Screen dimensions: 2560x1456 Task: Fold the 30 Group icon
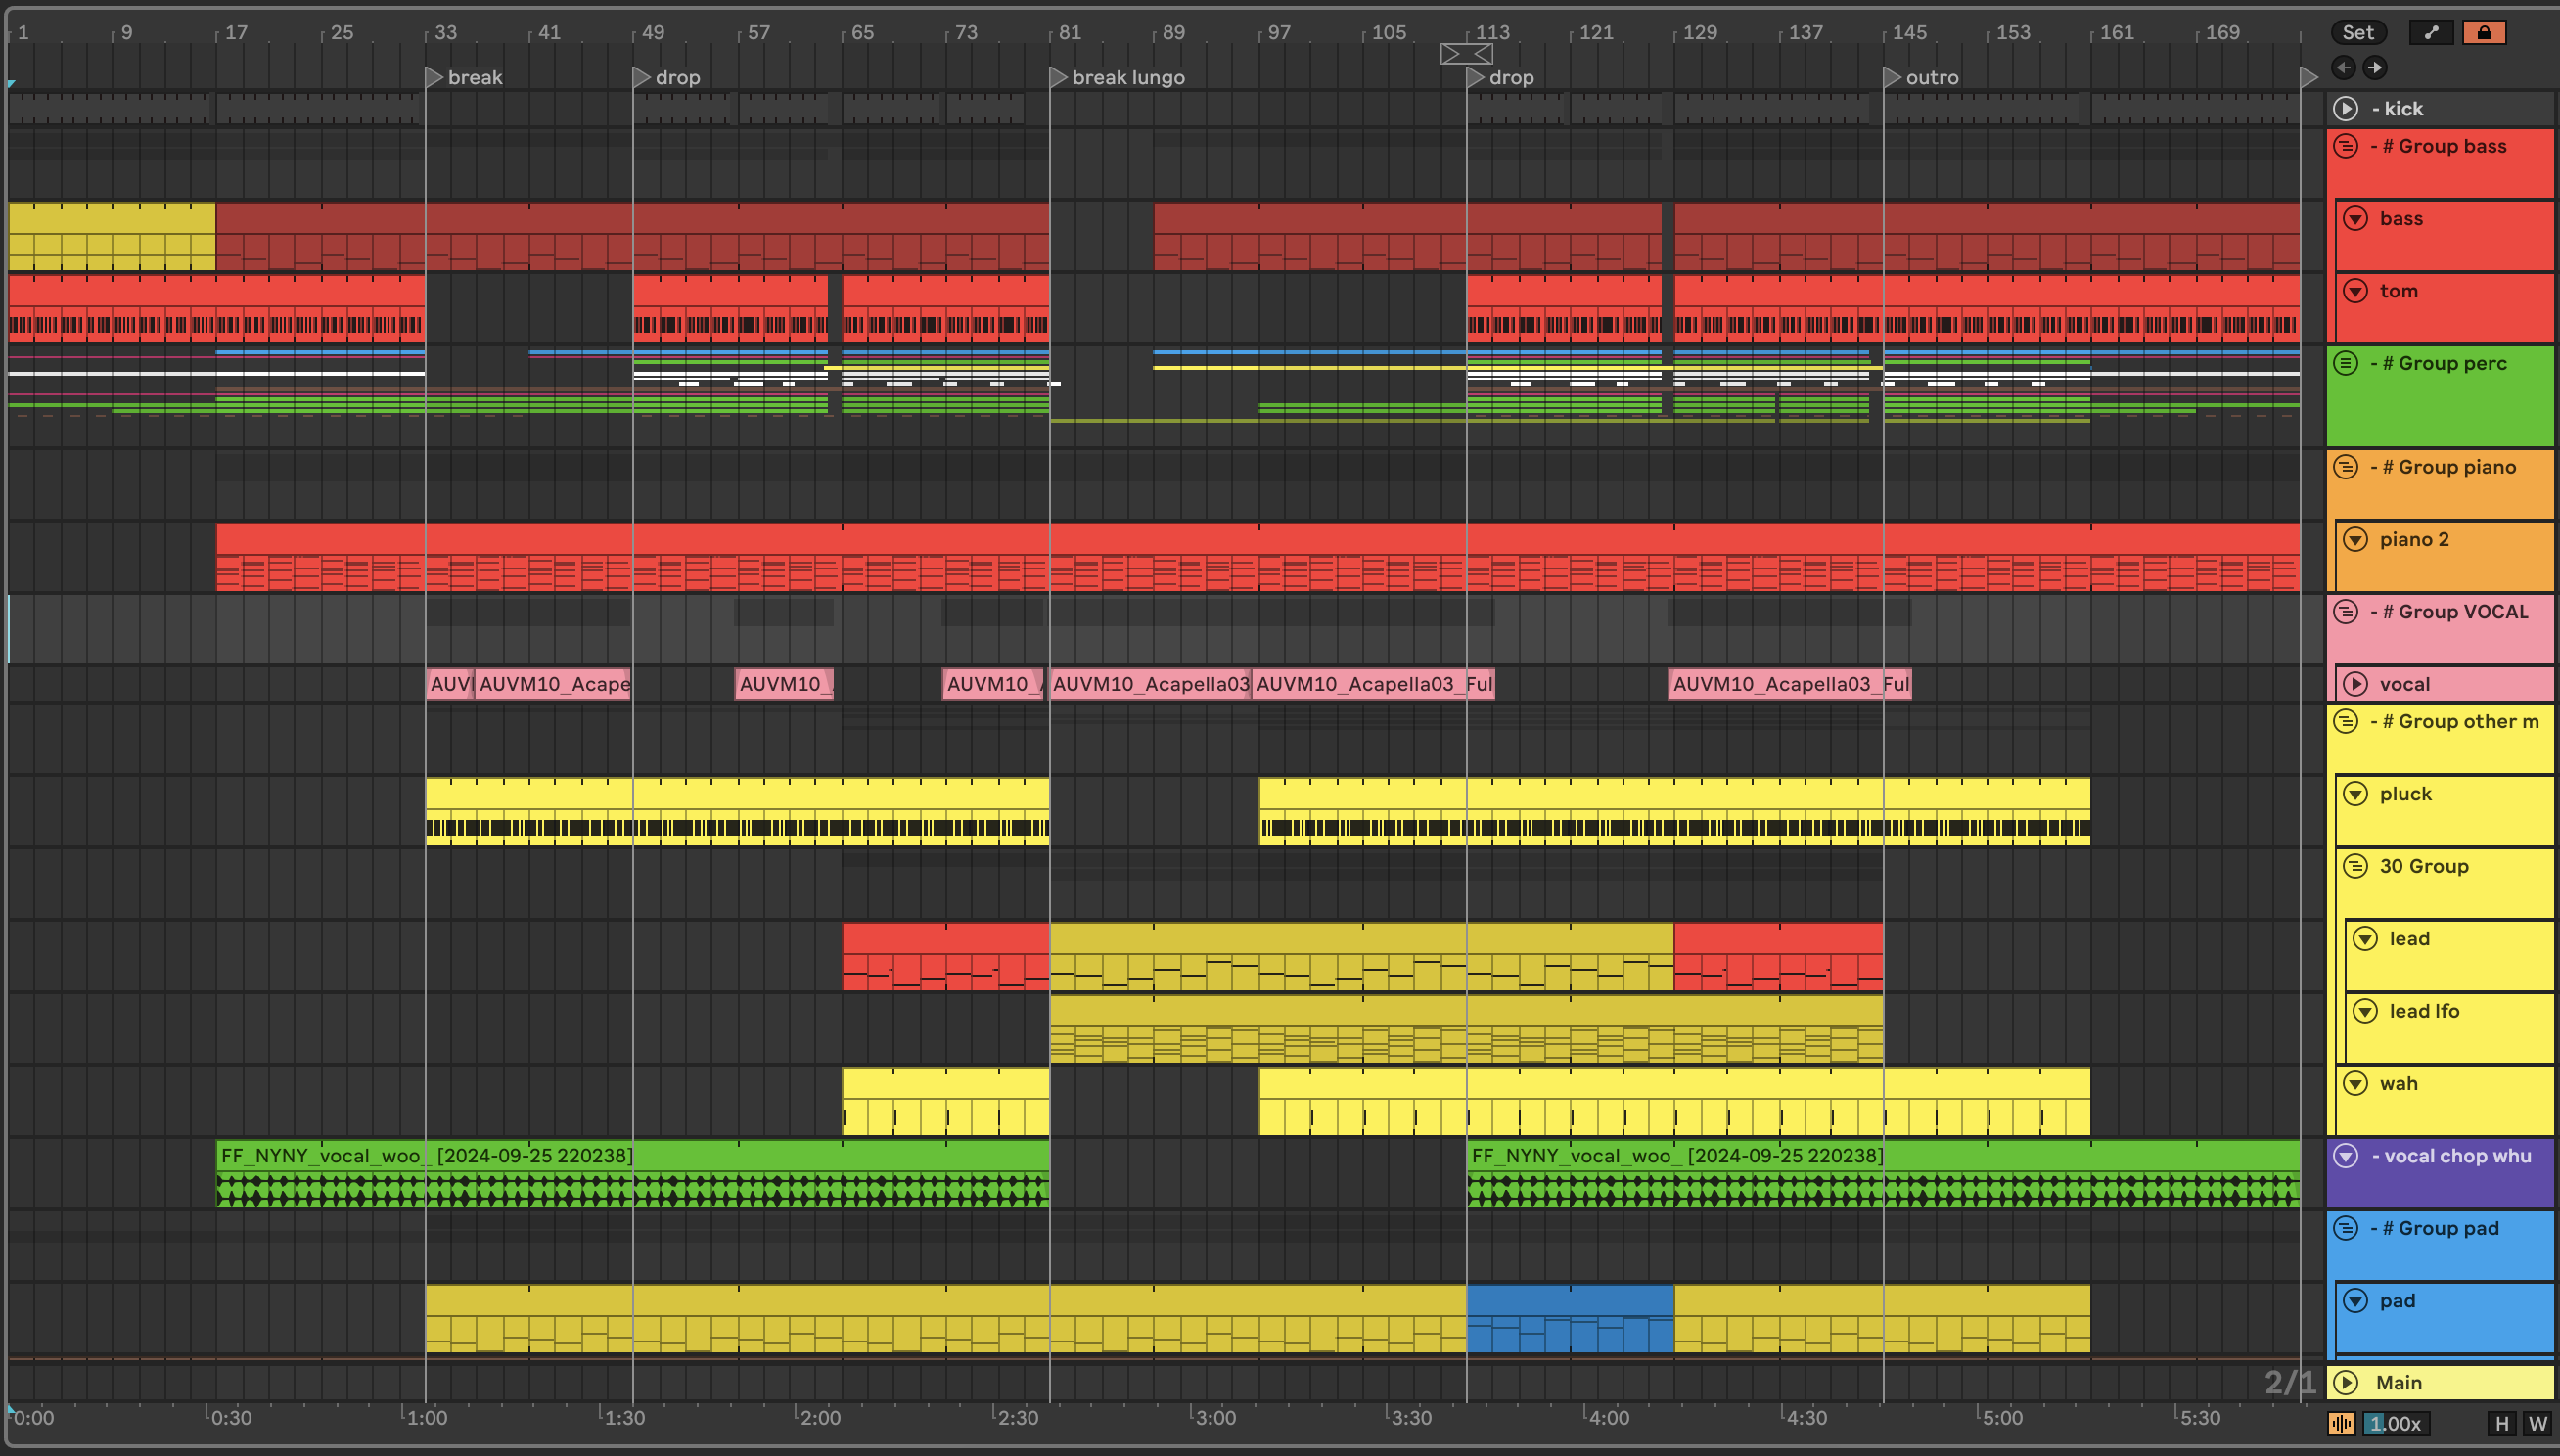2356,866
